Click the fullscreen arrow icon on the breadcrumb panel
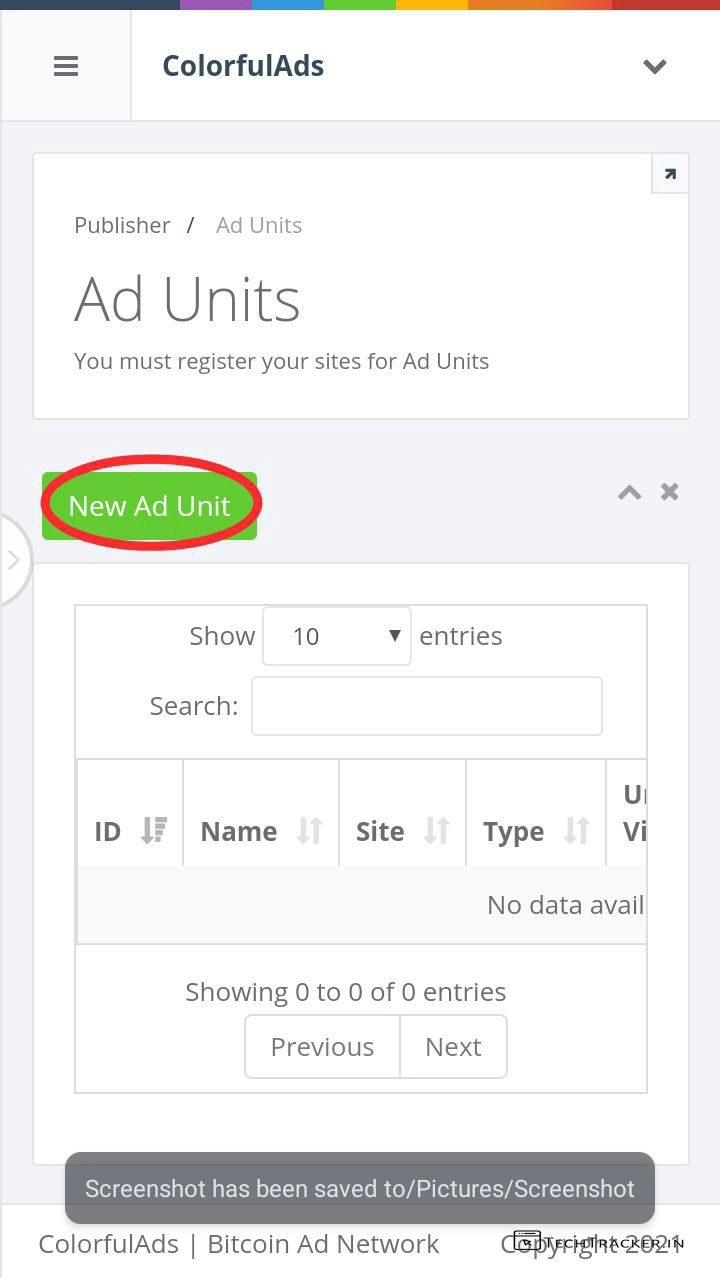The width and height of the screenshot is (720, 1278). 669,174
